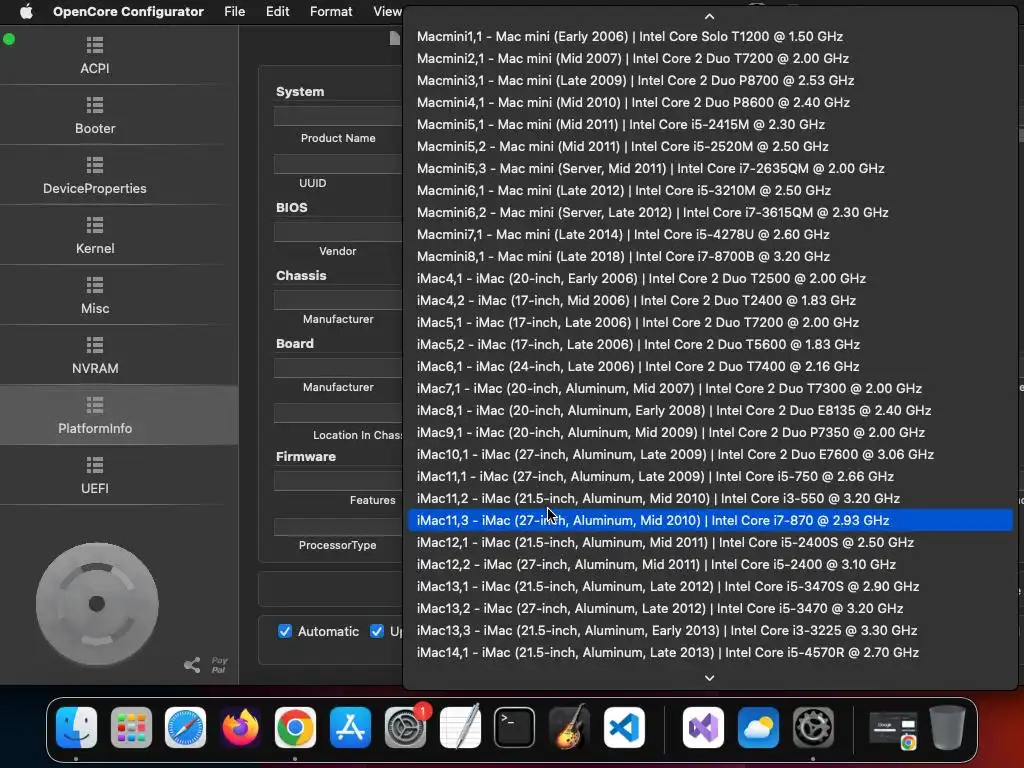Open Launchpad from the Dock
This screenshot has height=768, width=1024.
pyautogui.click(x=131, y=727)
